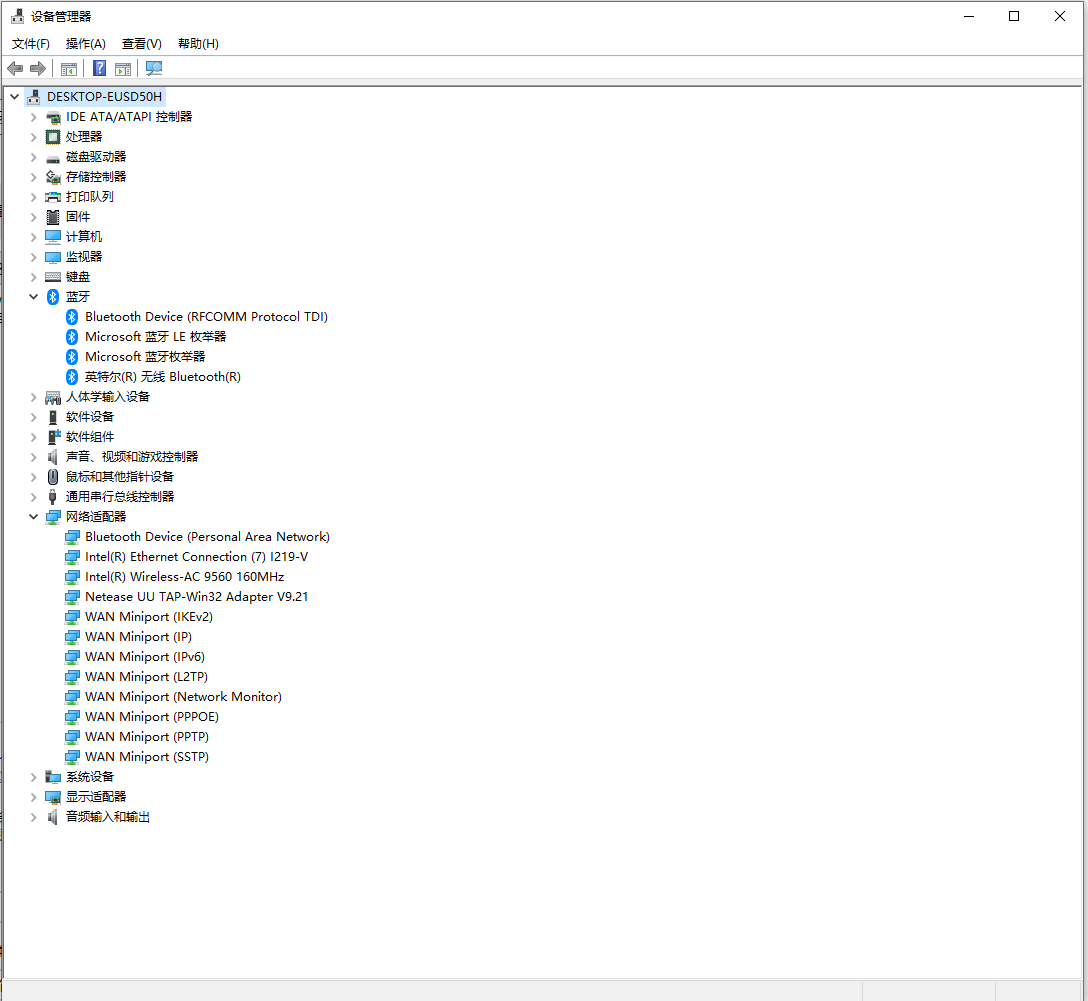Select WAN Miniport (Network Monitor)

[x=183, y=697]
